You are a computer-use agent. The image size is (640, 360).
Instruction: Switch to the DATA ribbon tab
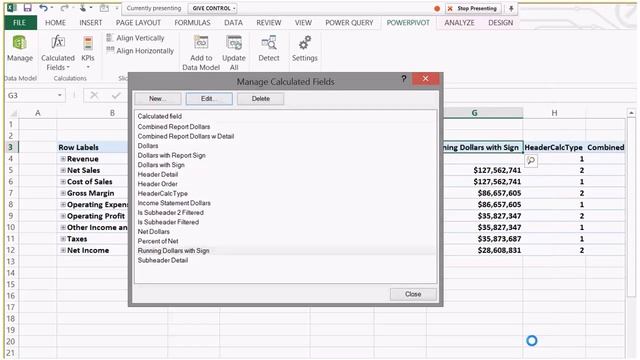[x=233, y=23]
